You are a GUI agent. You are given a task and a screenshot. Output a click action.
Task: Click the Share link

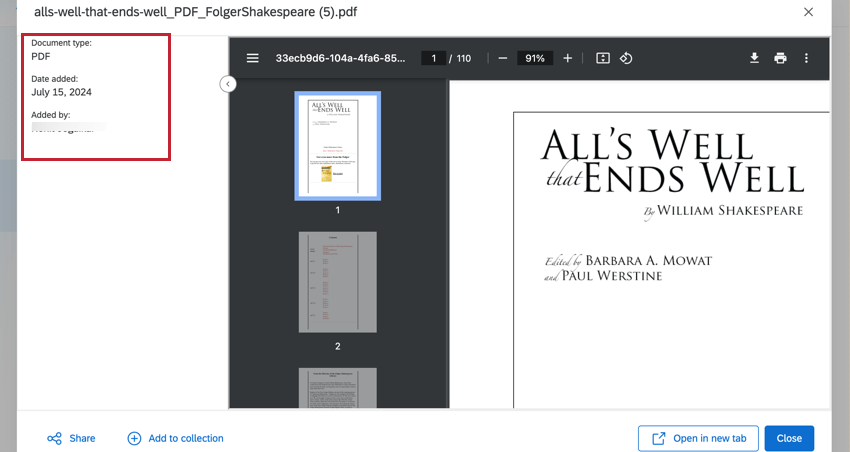click(71, 438)
